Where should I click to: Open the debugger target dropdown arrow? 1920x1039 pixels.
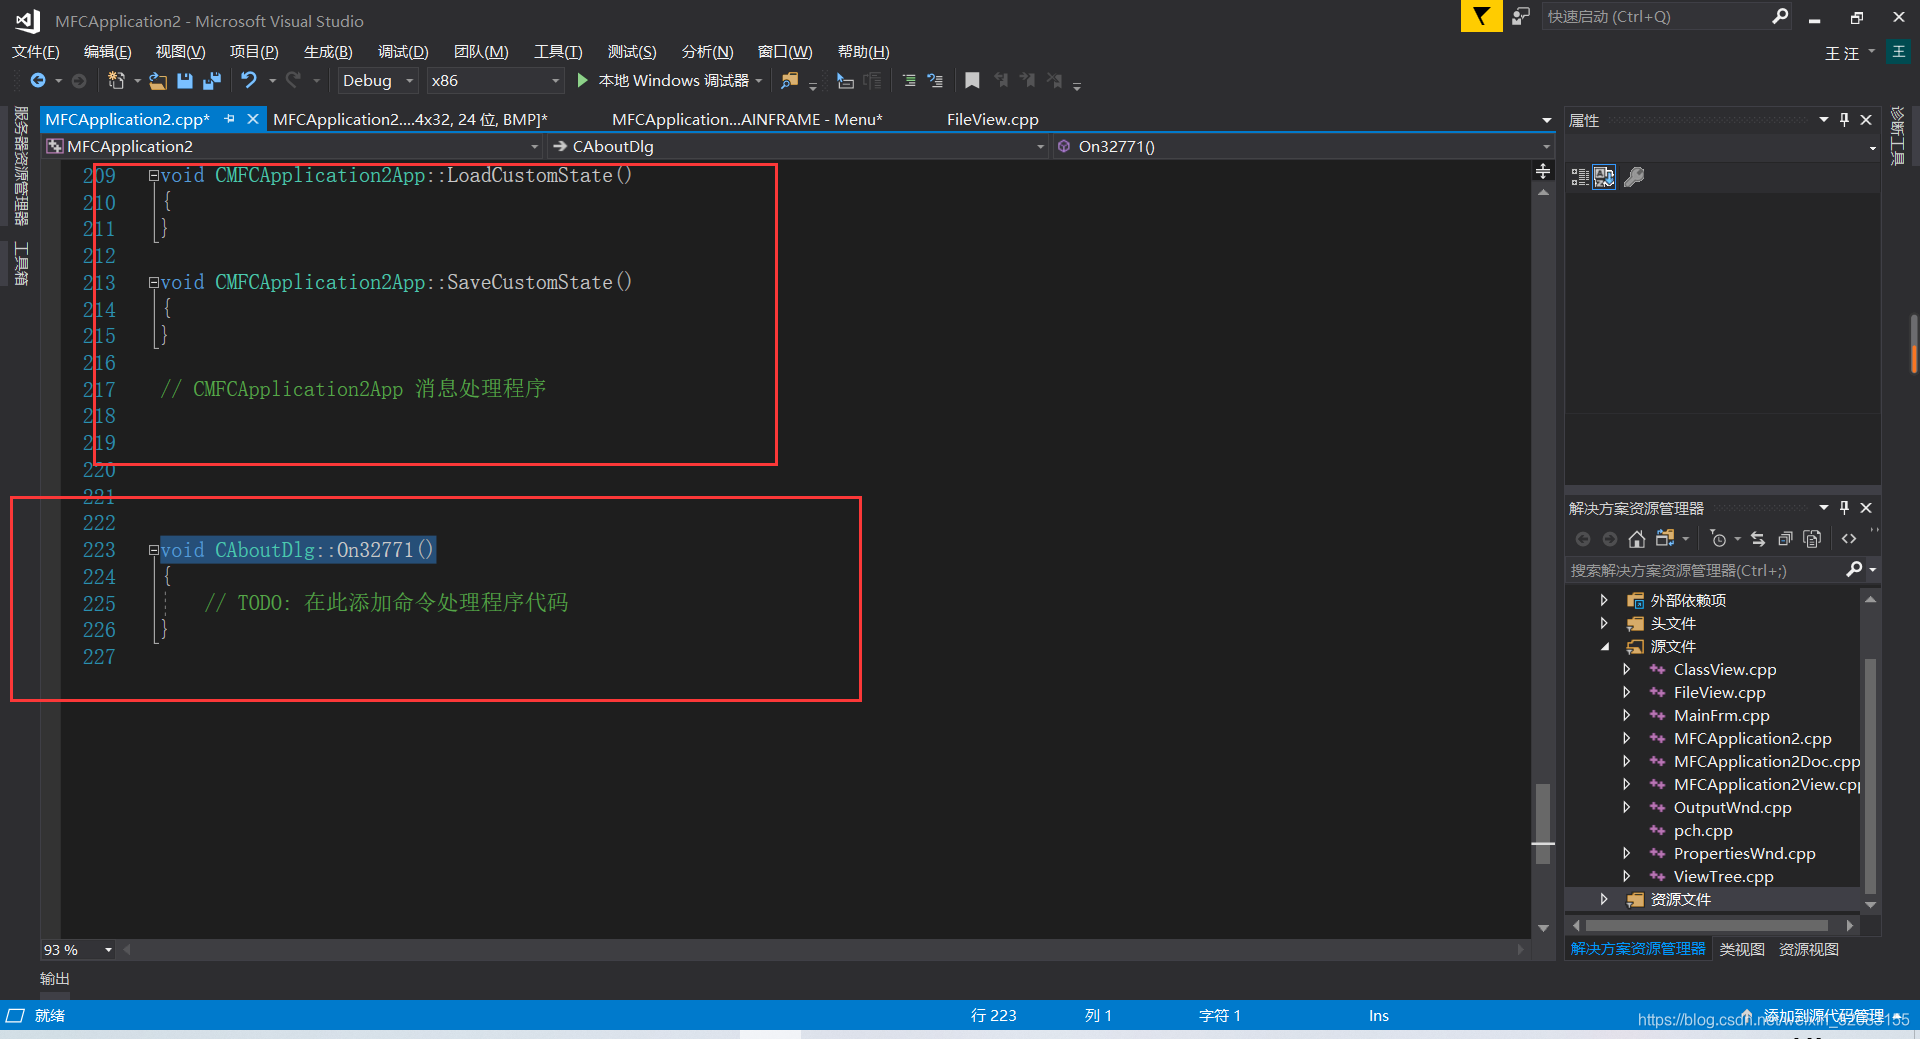[759, 80]
